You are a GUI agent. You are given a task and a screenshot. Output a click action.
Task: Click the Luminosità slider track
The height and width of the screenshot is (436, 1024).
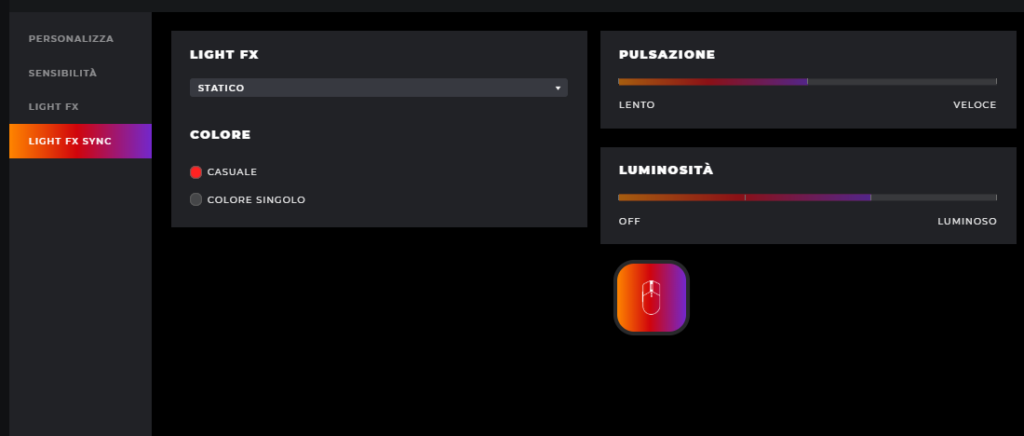click(x=807, y=197)
